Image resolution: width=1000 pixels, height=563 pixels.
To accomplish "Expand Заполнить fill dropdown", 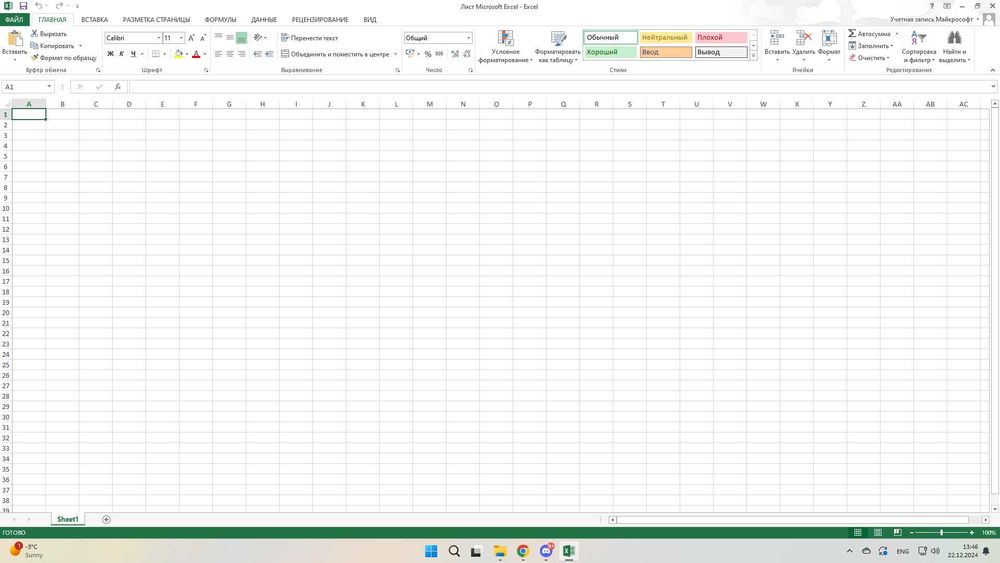I will click(x=892, y=46).
